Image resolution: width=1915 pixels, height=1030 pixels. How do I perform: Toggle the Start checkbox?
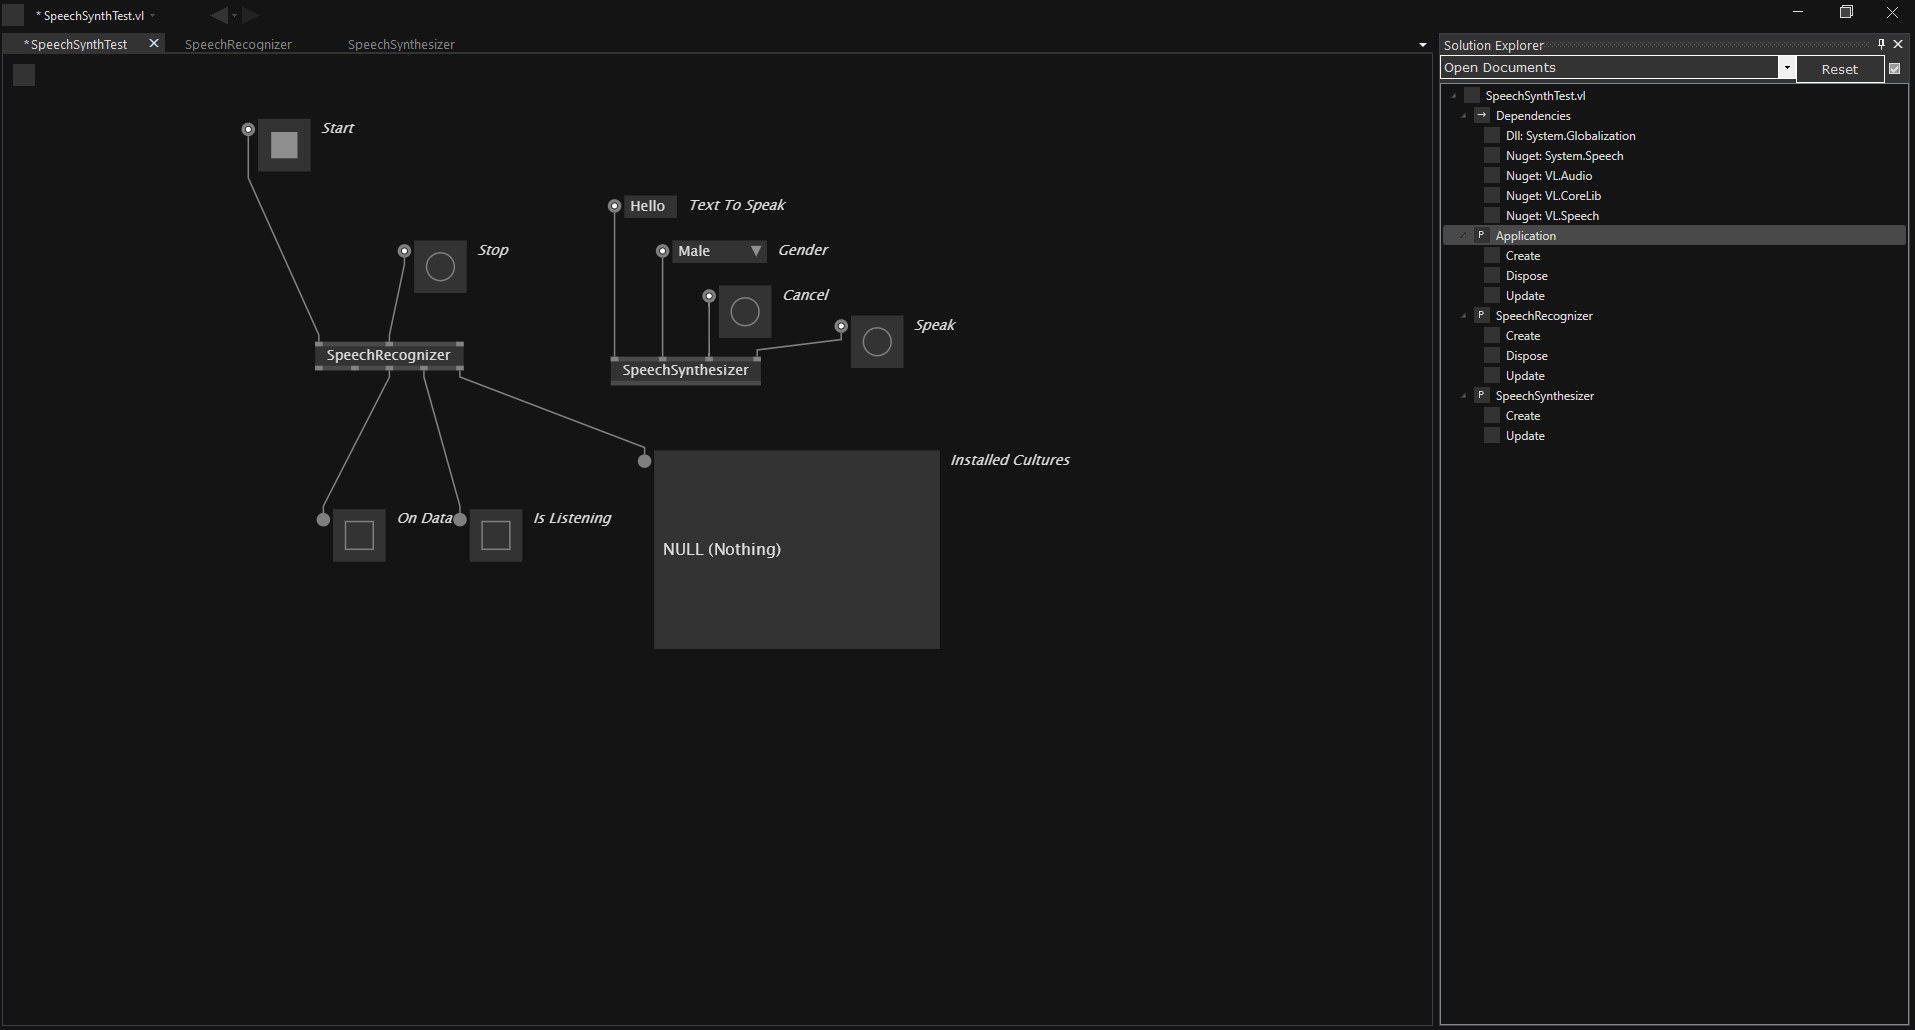[284, 145]
